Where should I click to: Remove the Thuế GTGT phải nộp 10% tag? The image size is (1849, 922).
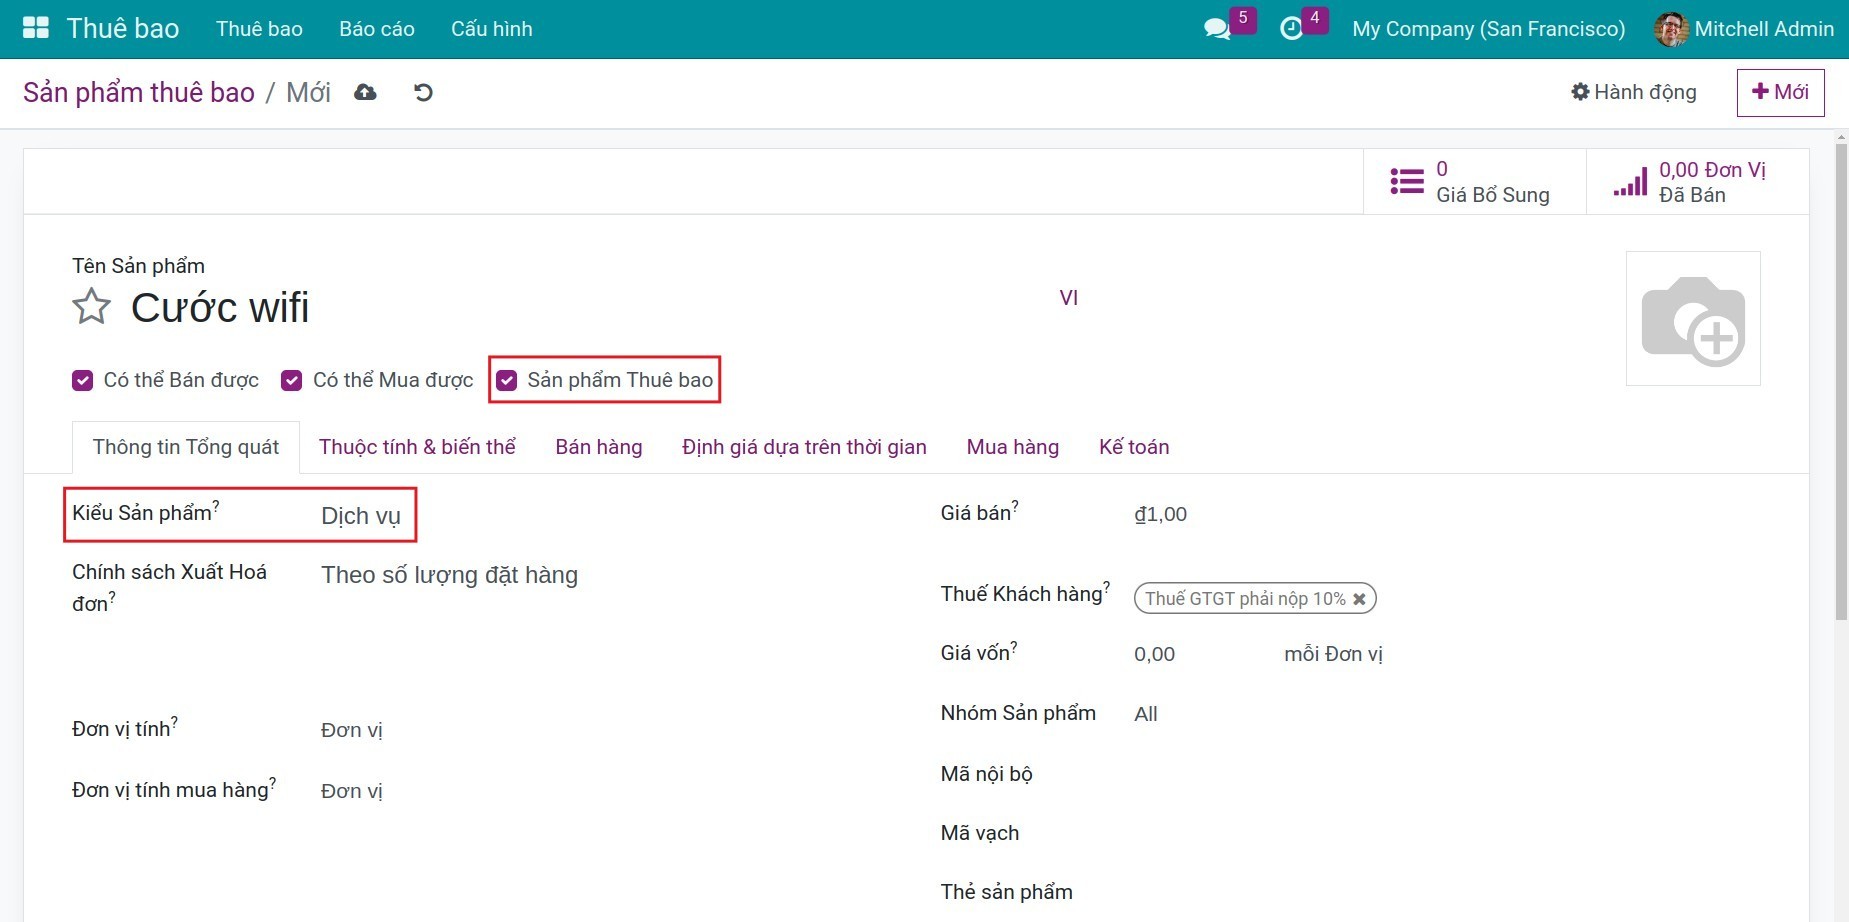[1359, 599]
